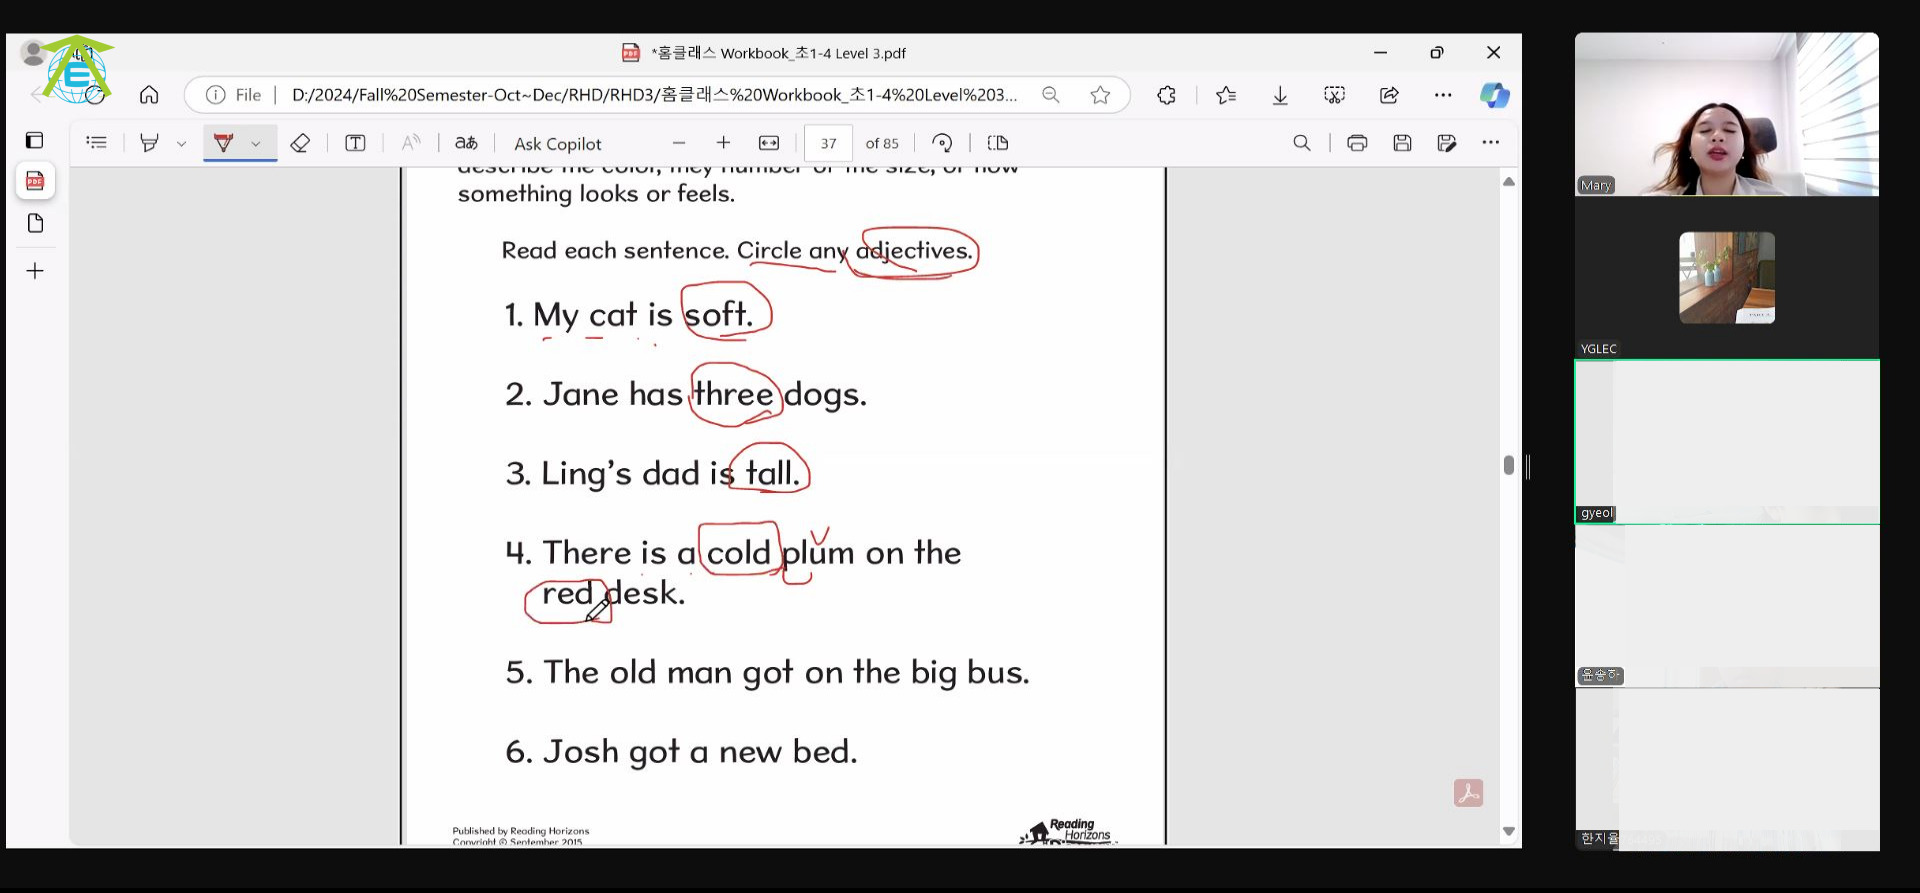The image size is (1920, 893).
Task: Open the PDF table of contents icon
Action: (97, 143)
